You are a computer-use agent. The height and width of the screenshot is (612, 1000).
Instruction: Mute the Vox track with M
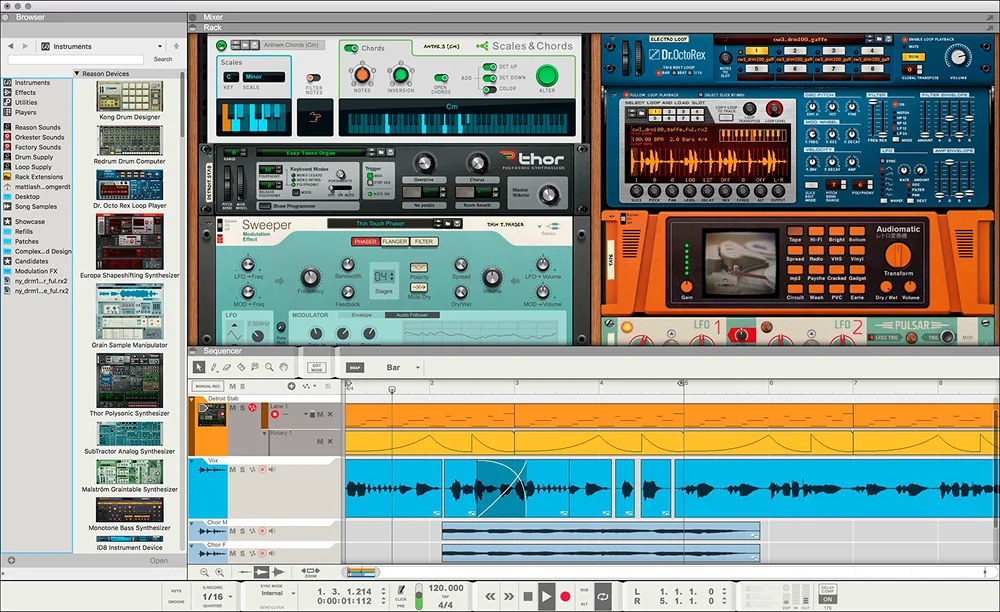coord(233,470)
